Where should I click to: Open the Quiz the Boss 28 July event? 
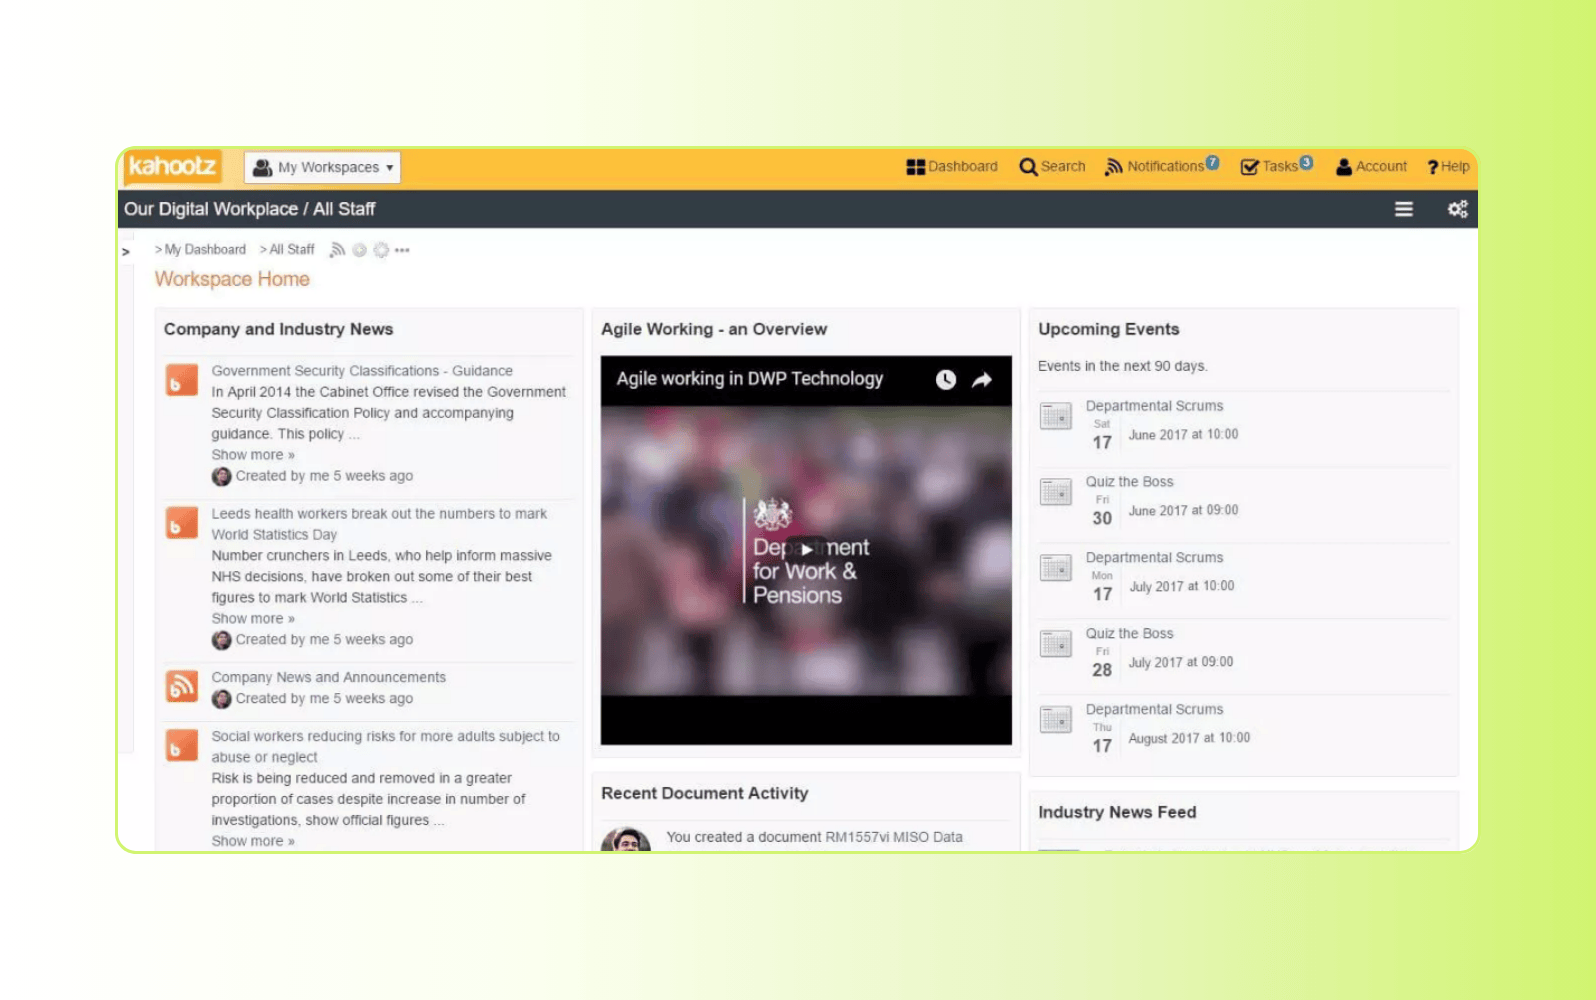[1129, 634]
